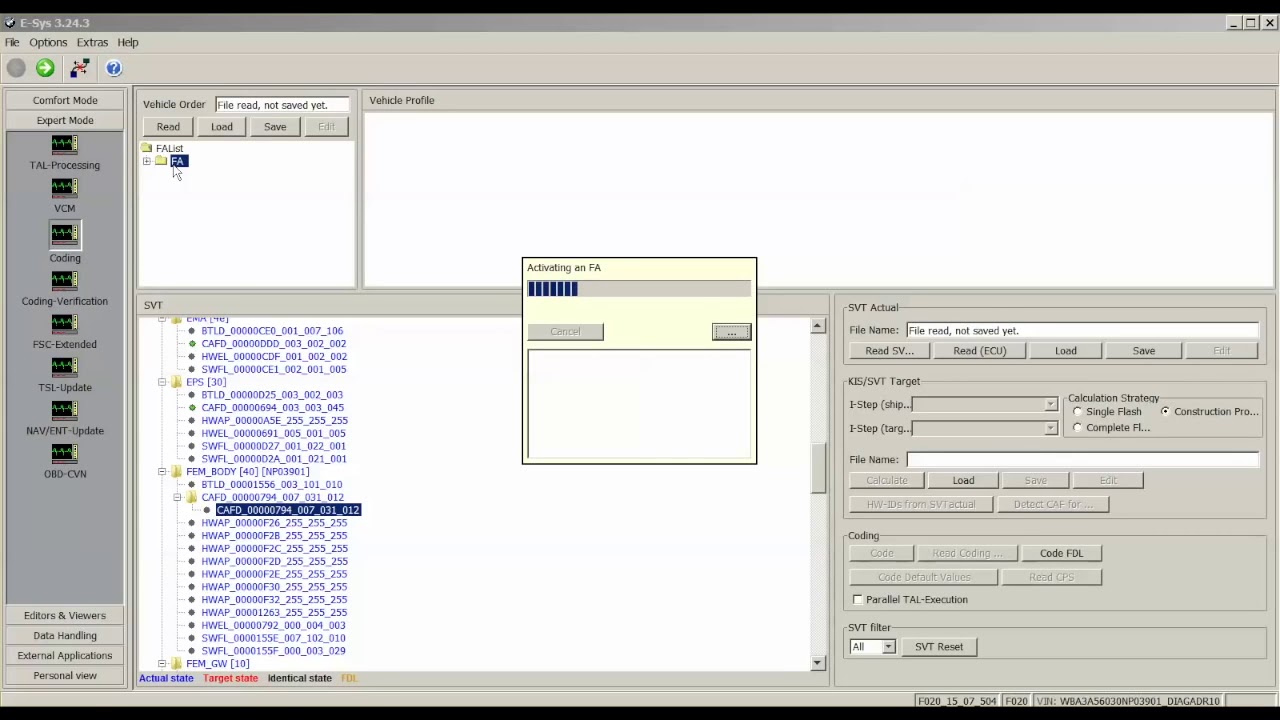1280x720 pixels.
Task: Click the KIS/SVT Target Load button
Action: pos(963,481)
